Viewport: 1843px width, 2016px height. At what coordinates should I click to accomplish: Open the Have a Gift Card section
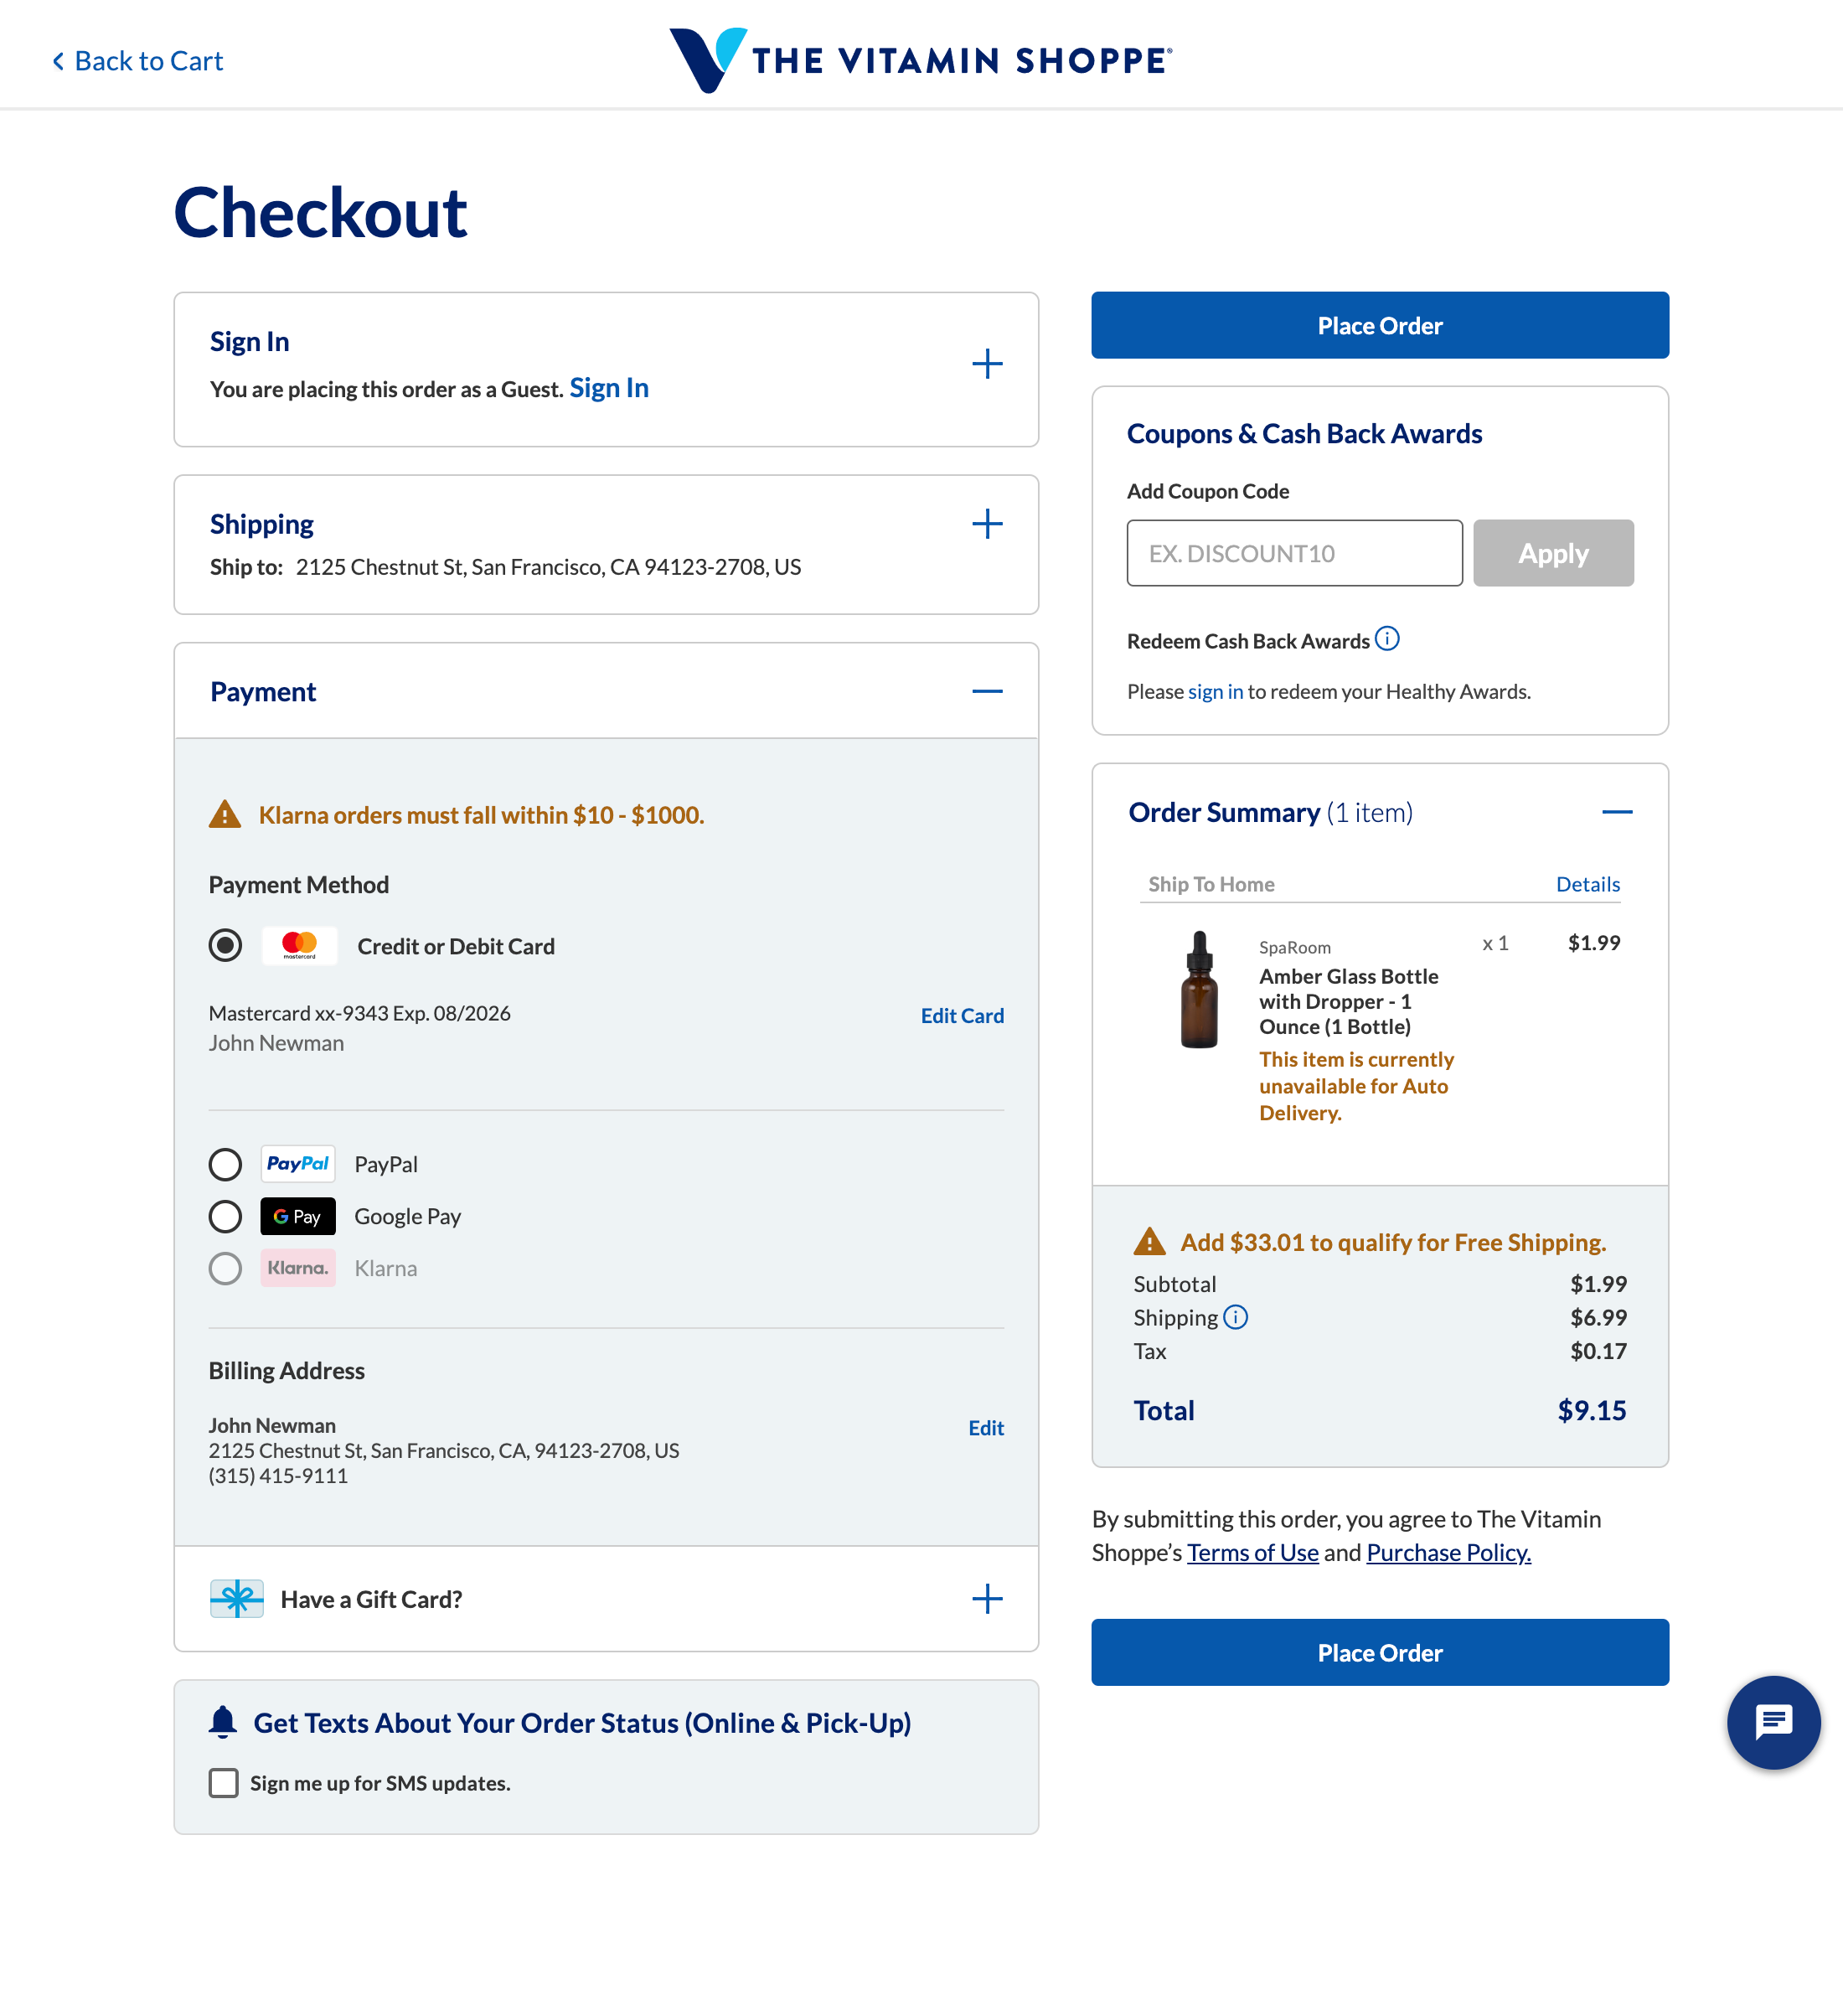pyautogui.click(x=986, y=1598)
